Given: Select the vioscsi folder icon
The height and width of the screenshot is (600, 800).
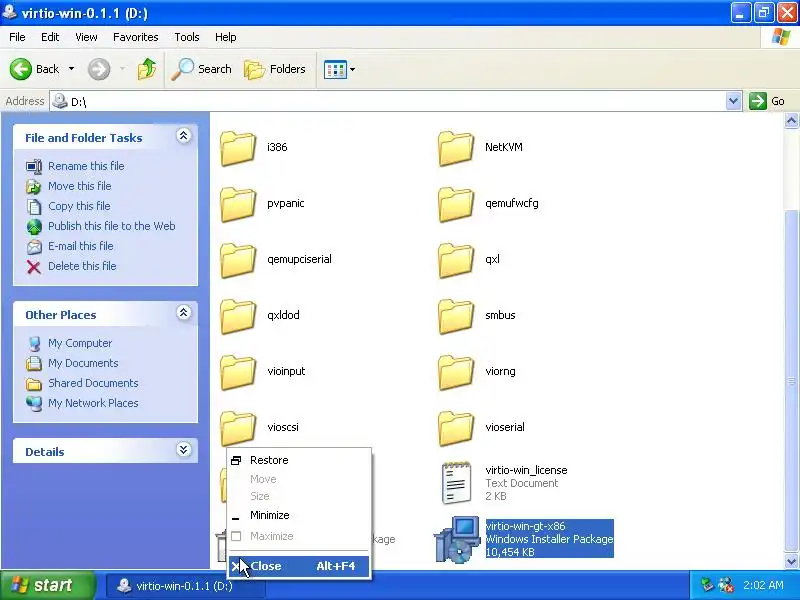Looking at the screenshot, I should [x=238, y=428].
